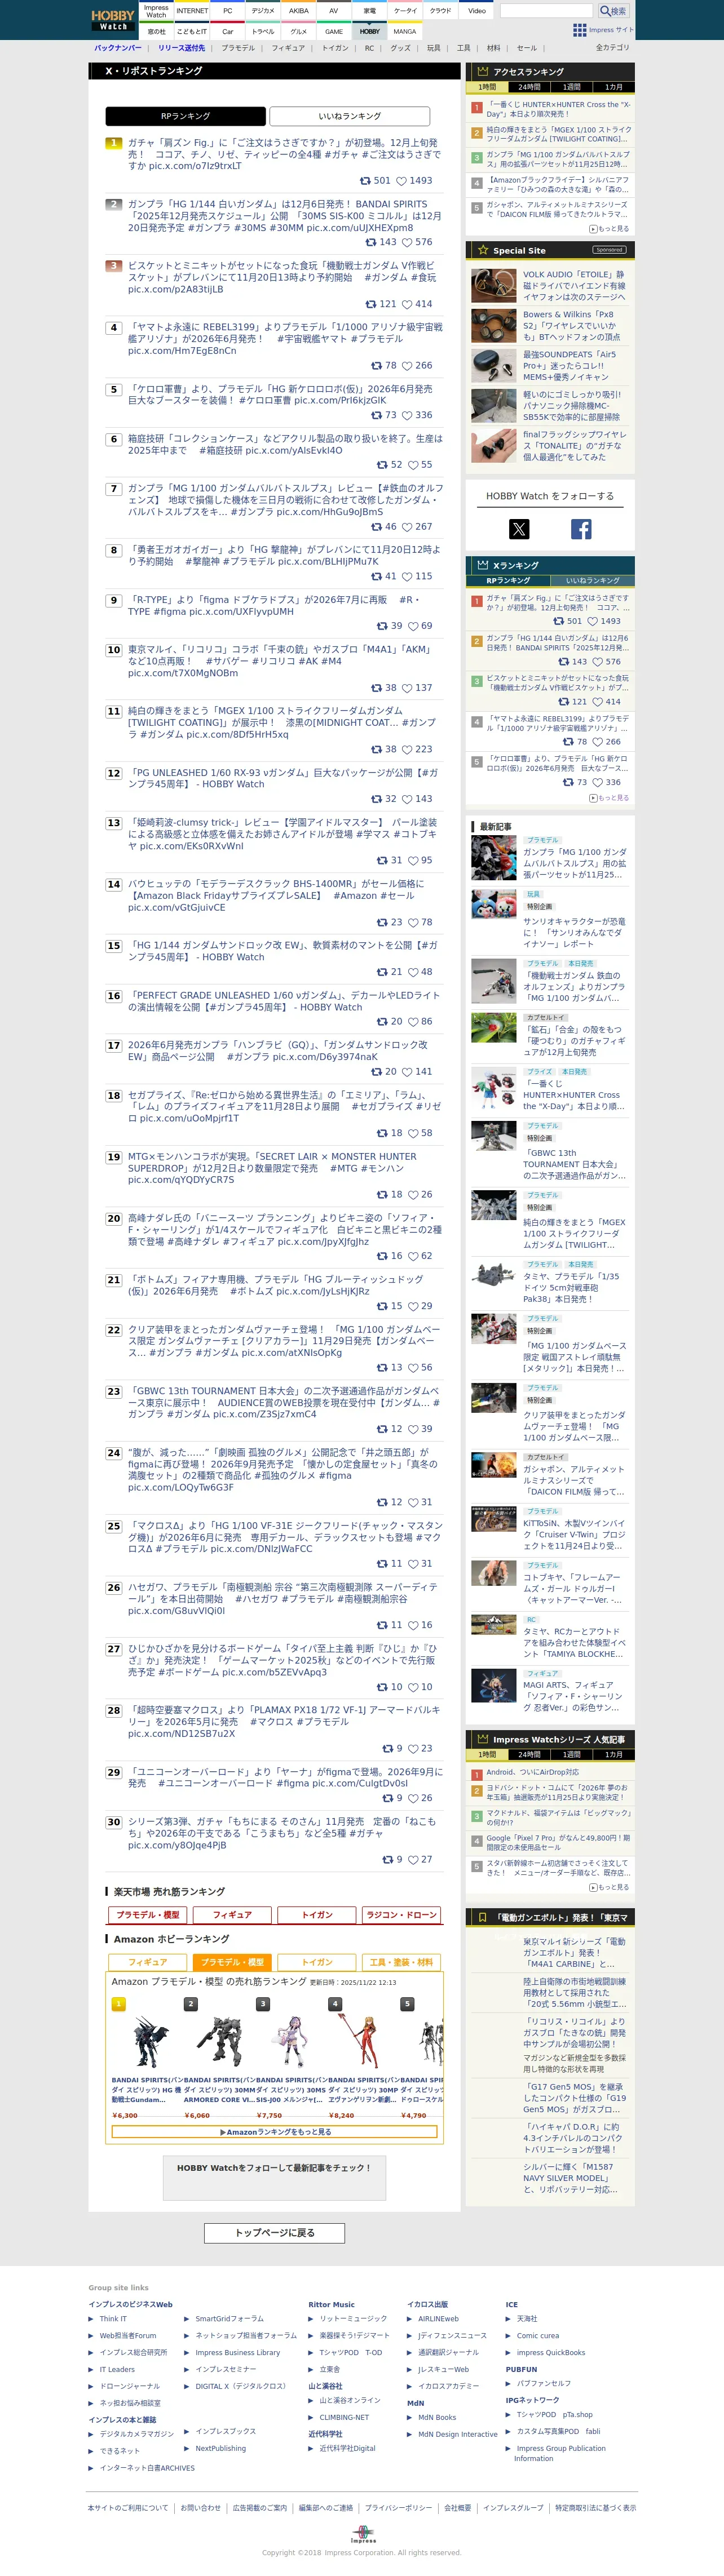Open the 全カテゴリ link
The height and width of the screenshot is (2576, 724).
coord(612,48)
